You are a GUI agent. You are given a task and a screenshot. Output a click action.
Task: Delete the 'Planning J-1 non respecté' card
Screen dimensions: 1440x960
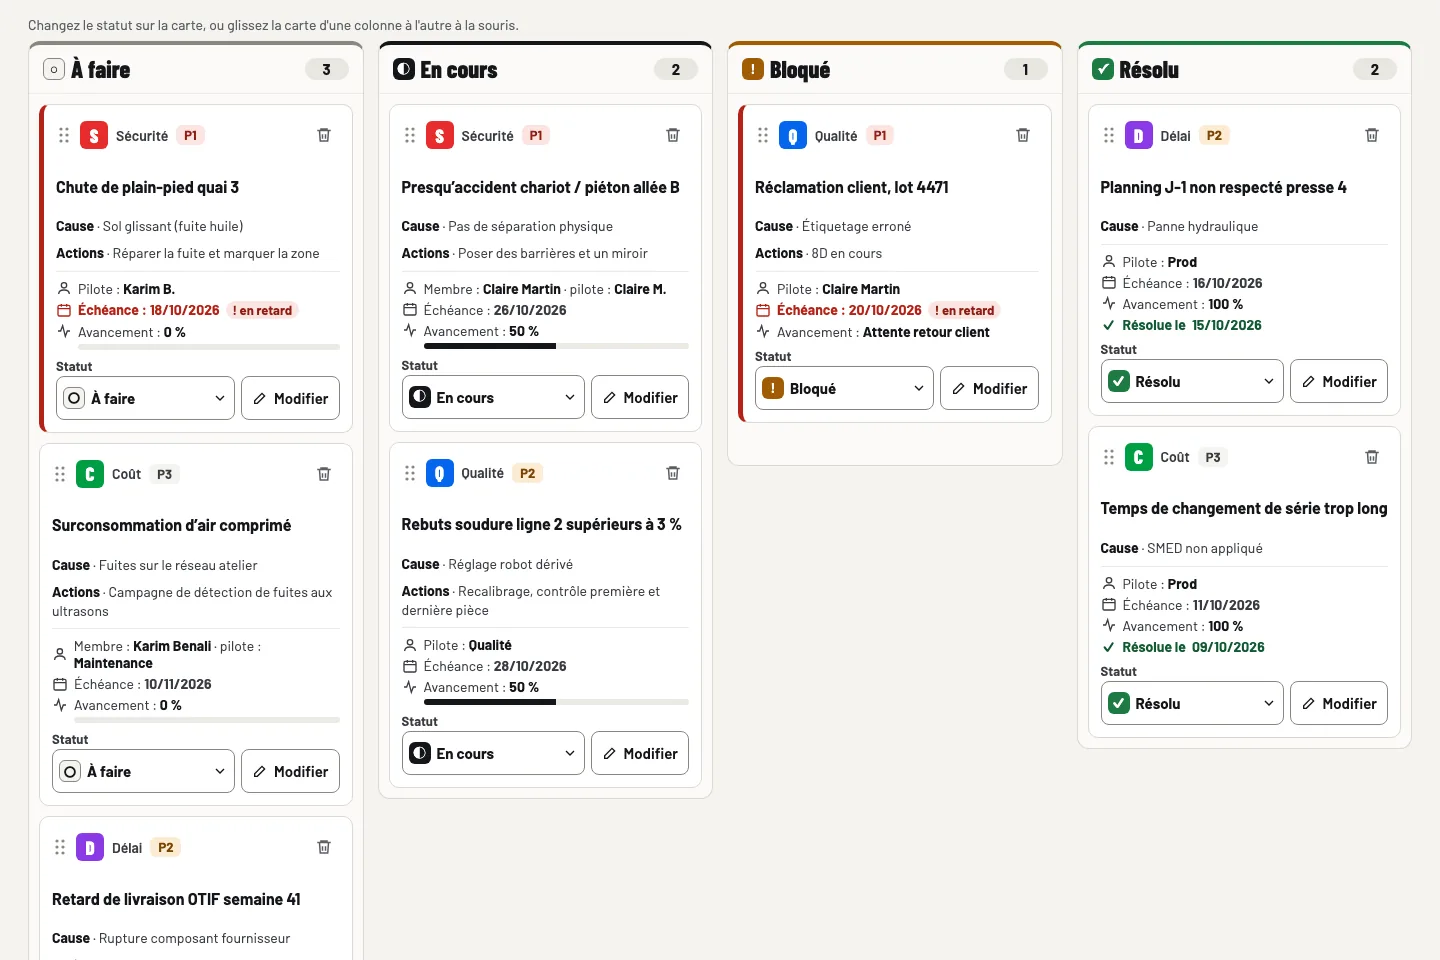click(1372, 135)
